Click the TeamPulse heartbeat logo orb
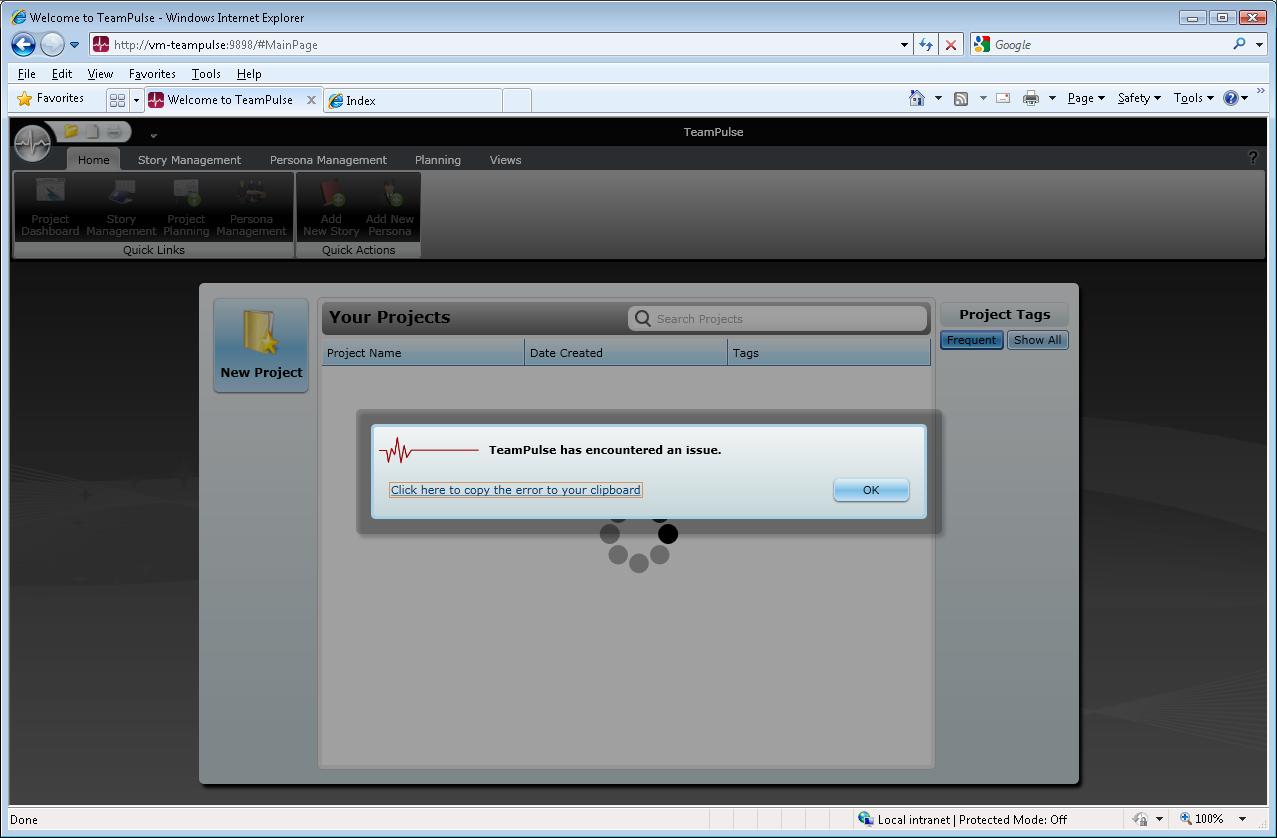 [x=33, y=143]
